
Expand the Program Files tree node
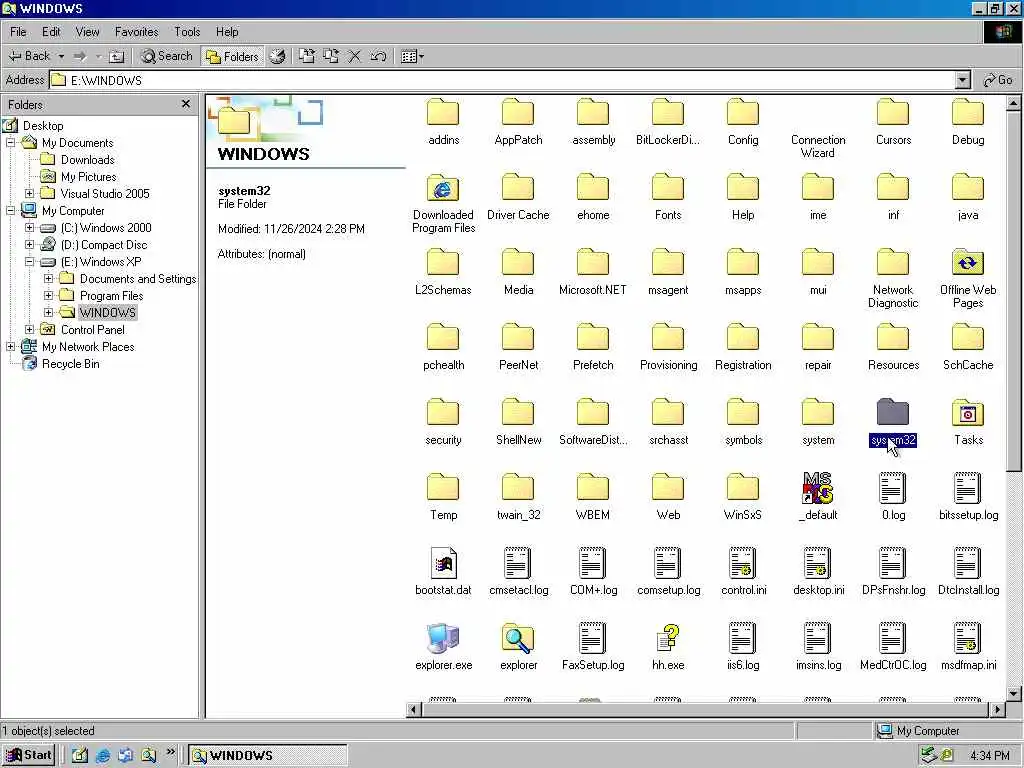click(48, 295)
